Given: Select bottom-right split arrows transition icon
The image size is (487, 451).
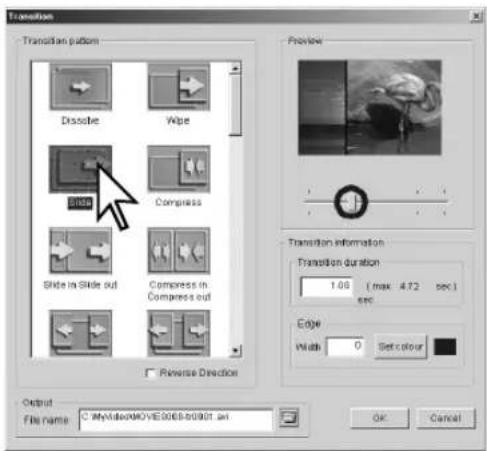Looking at the screenshot, I should [179, 333].
